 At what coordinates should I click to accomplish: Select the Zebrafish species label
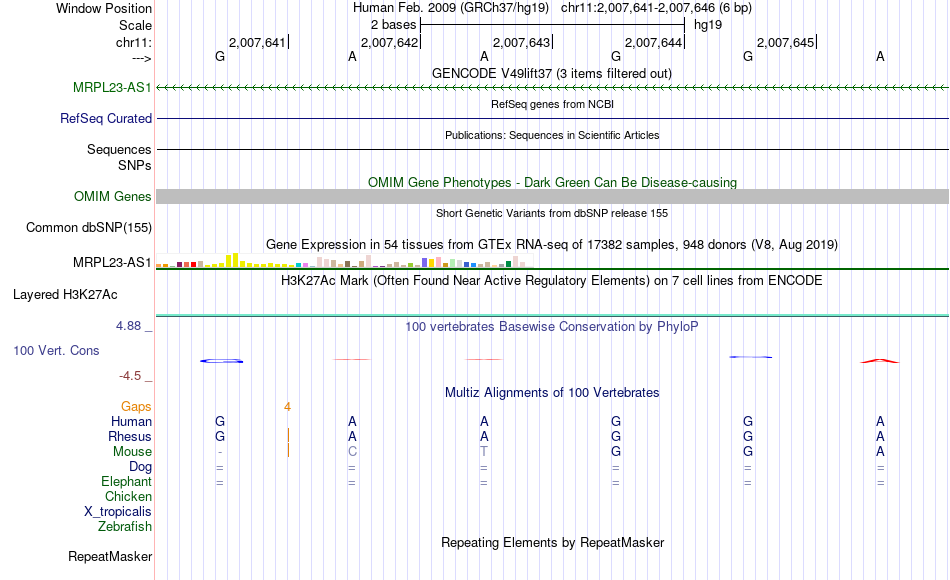click(125, 527)
